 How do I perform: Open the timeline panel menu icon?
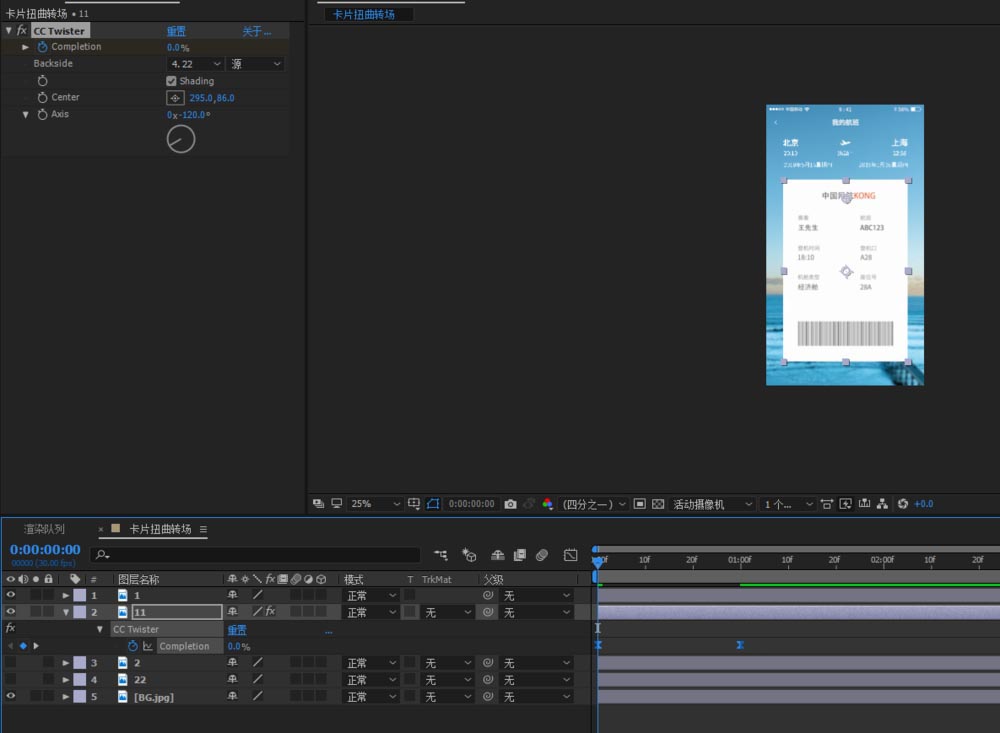(203, 529)
